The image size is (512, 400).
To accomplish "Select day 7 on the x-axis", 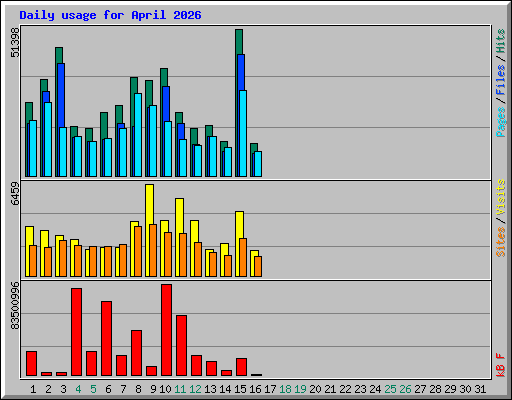I will (x=123, y=389).
